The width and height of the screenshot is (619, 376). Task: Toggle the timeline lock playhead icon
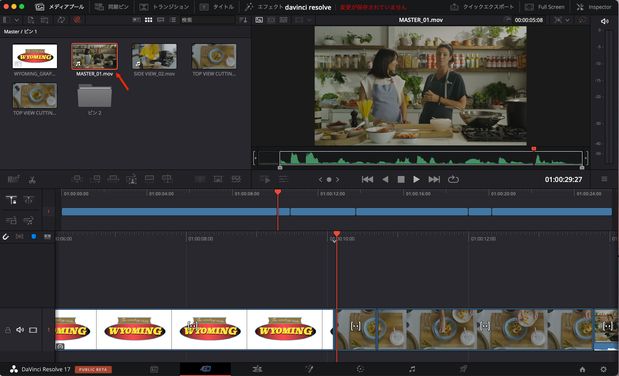pos(11,200)
